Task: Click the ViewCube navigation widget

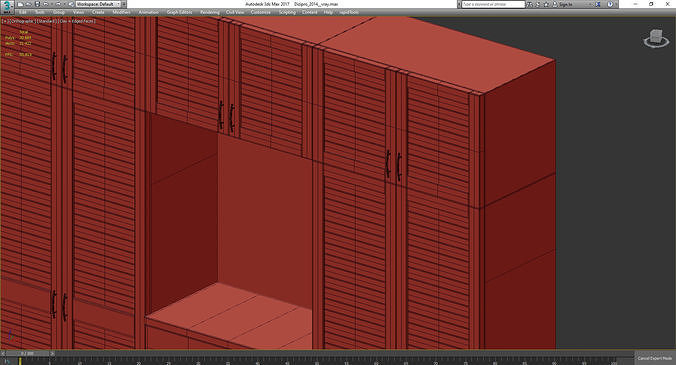Action: tap(656, 39)
